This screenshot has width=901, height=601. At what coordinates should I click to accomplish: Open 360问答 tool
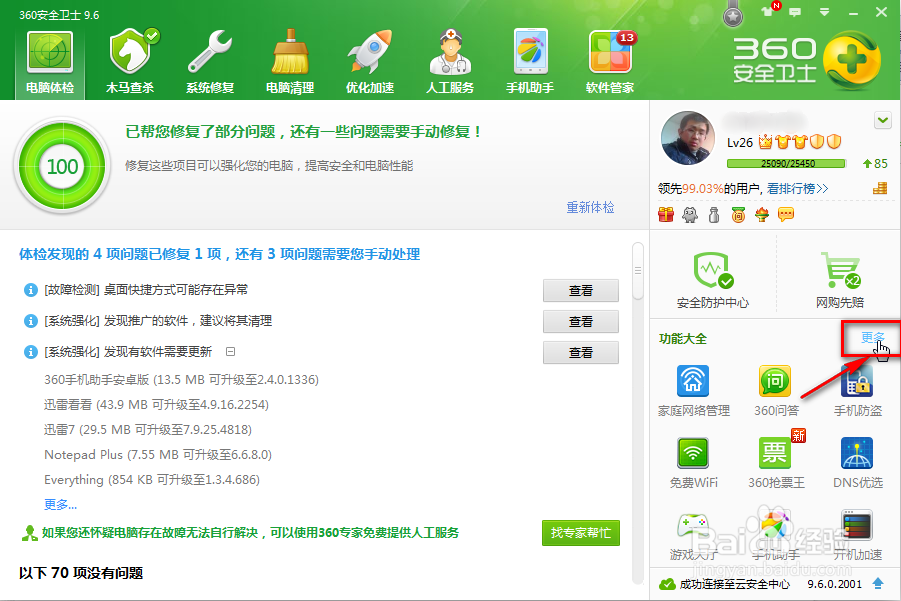[x=776, y=391]
